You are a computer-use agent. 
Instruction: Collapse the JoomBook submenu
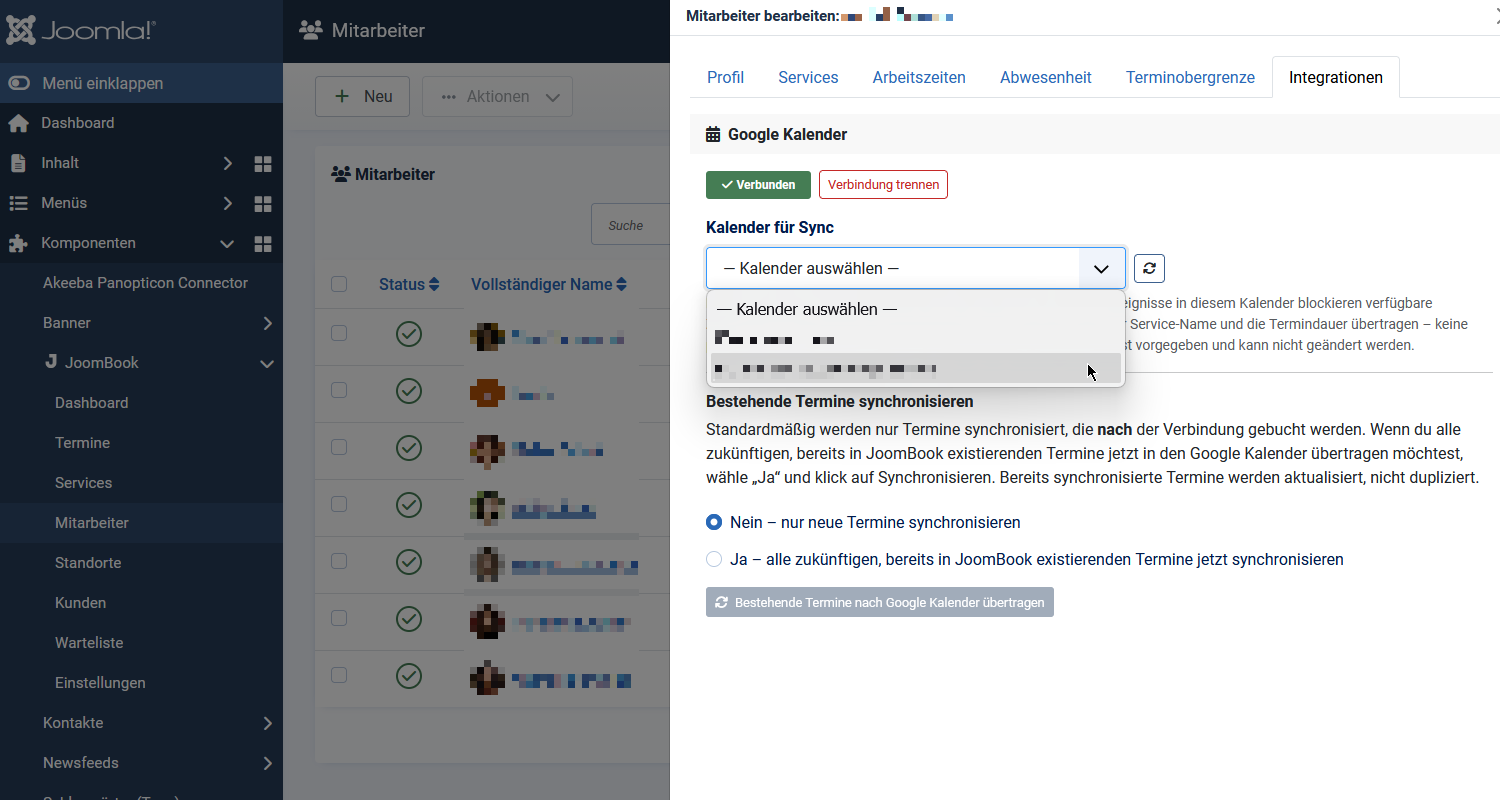pyautogui.click(x=267, y=363)
